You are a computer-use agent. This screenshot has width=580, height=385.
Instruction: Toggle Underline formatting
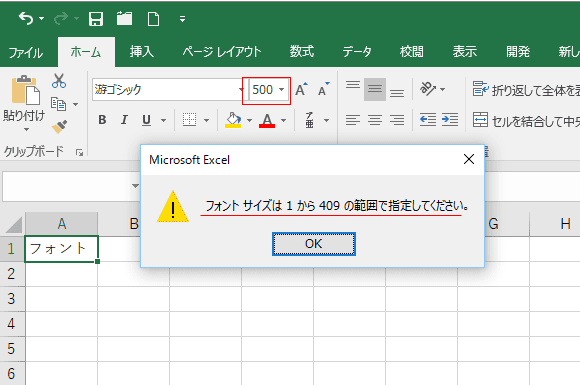click(x=146, y=120)
